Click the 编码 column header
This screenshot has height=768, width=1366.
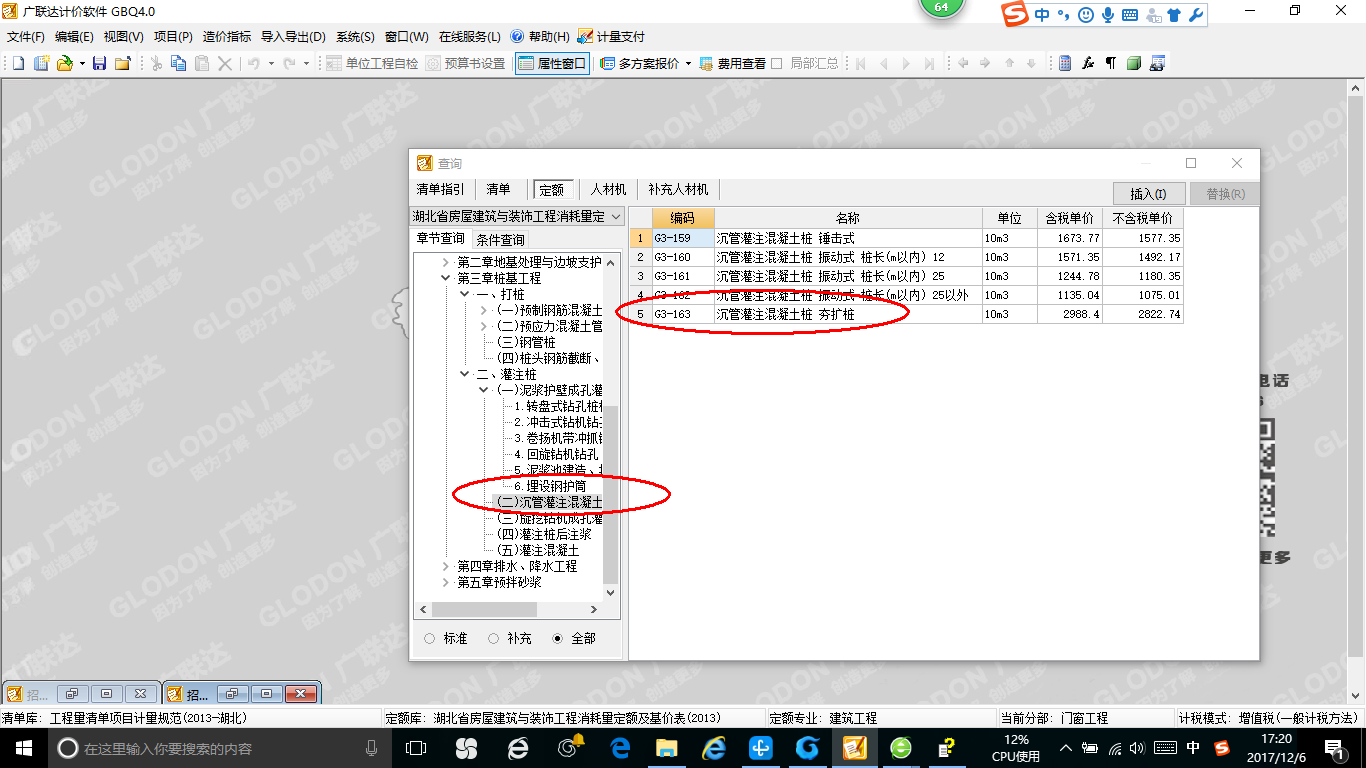tap(682, 218)
